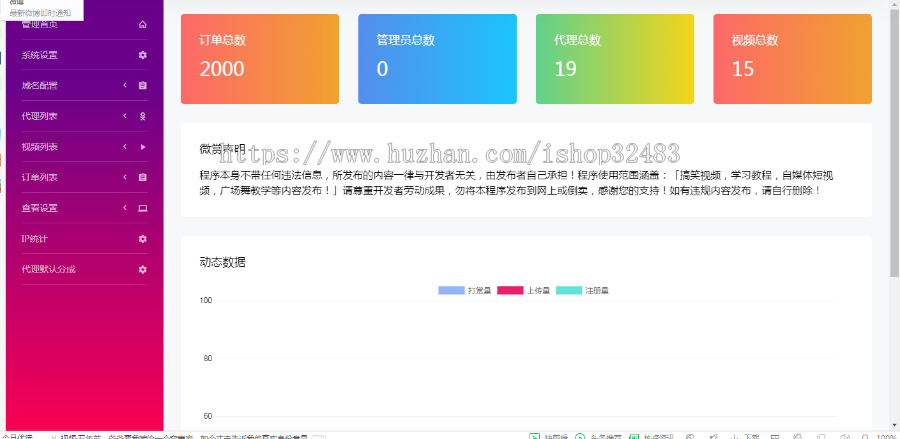900x439 pixels.
Task: Click the gear icon beside IP统计
Action: [142, 239]
